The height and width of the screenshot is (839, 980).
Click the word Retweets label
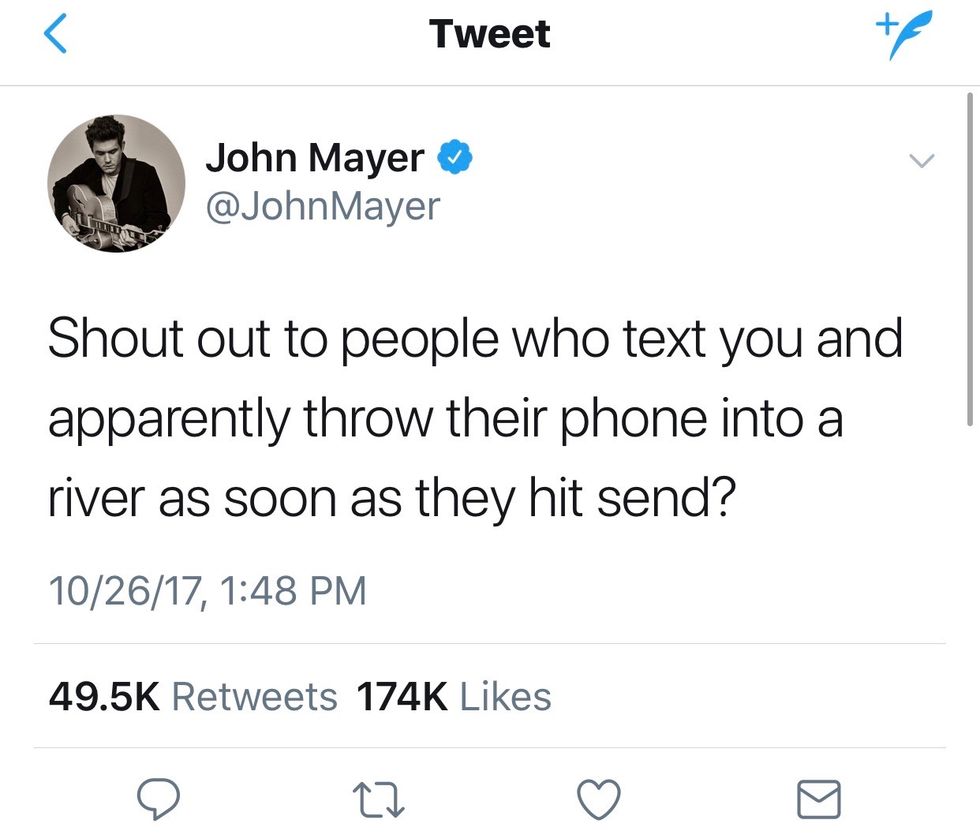[254, 696]
